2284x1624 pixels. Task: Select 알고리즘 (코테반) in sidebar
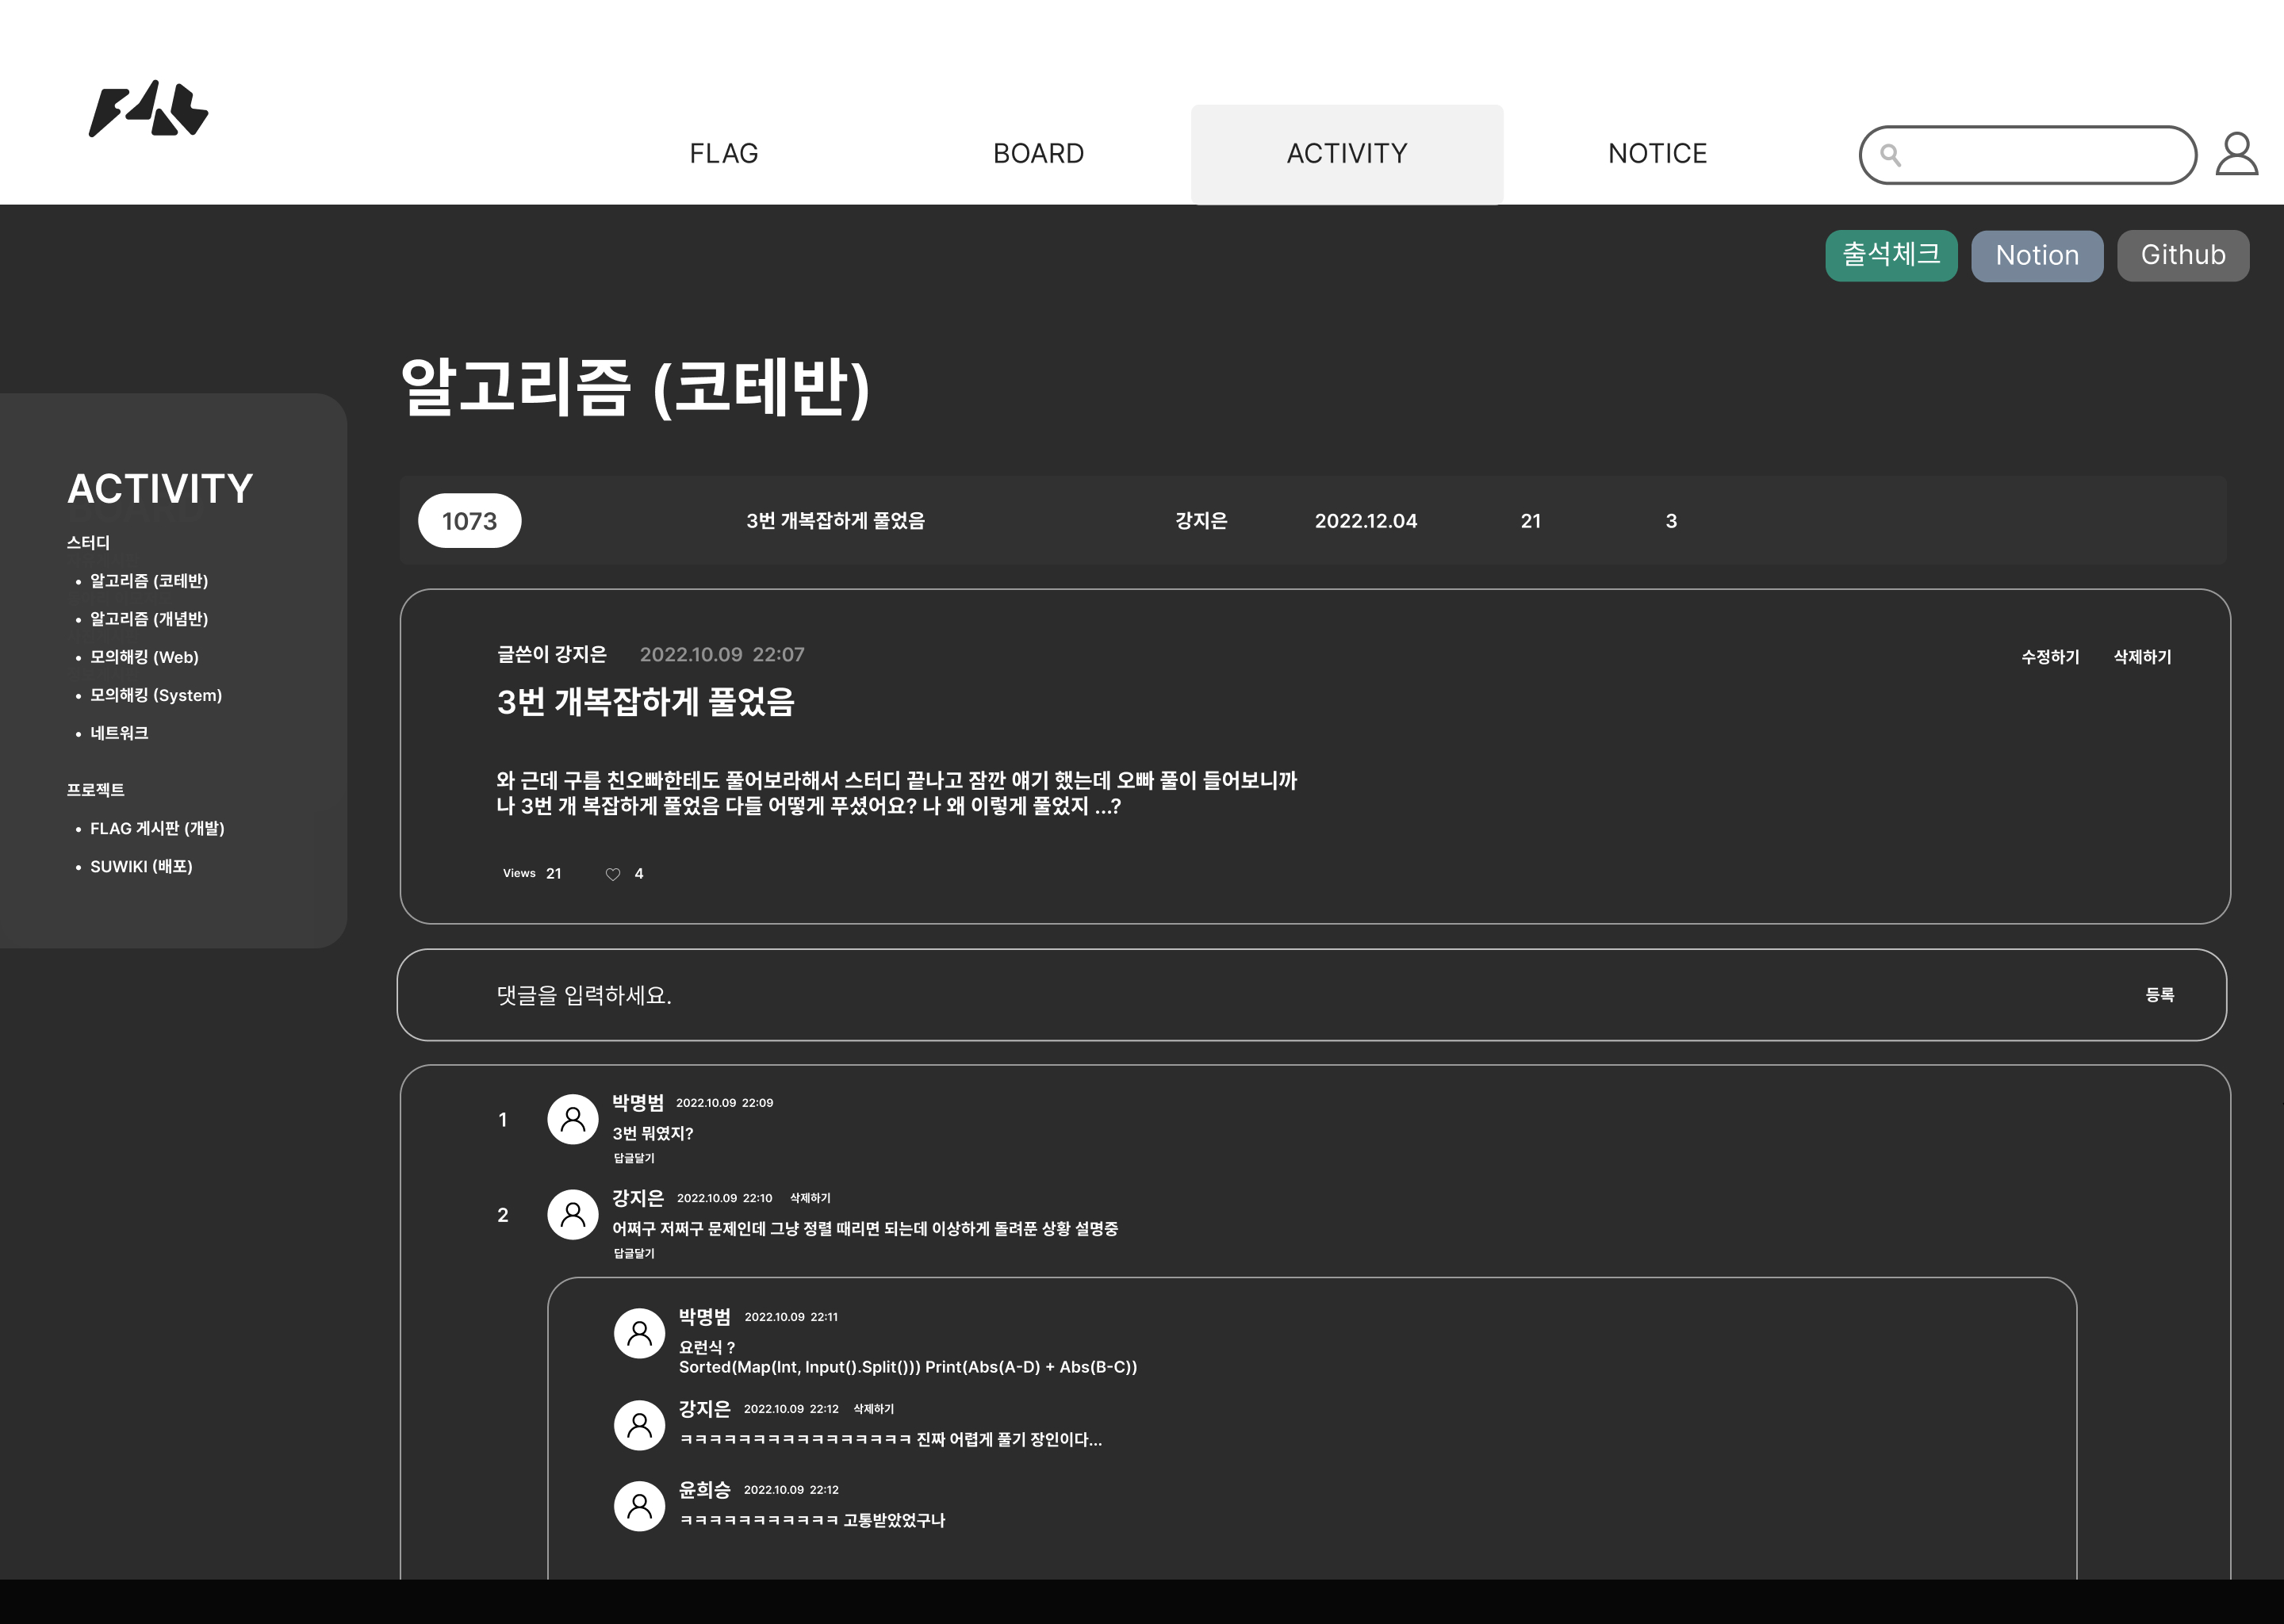(149, 581)
